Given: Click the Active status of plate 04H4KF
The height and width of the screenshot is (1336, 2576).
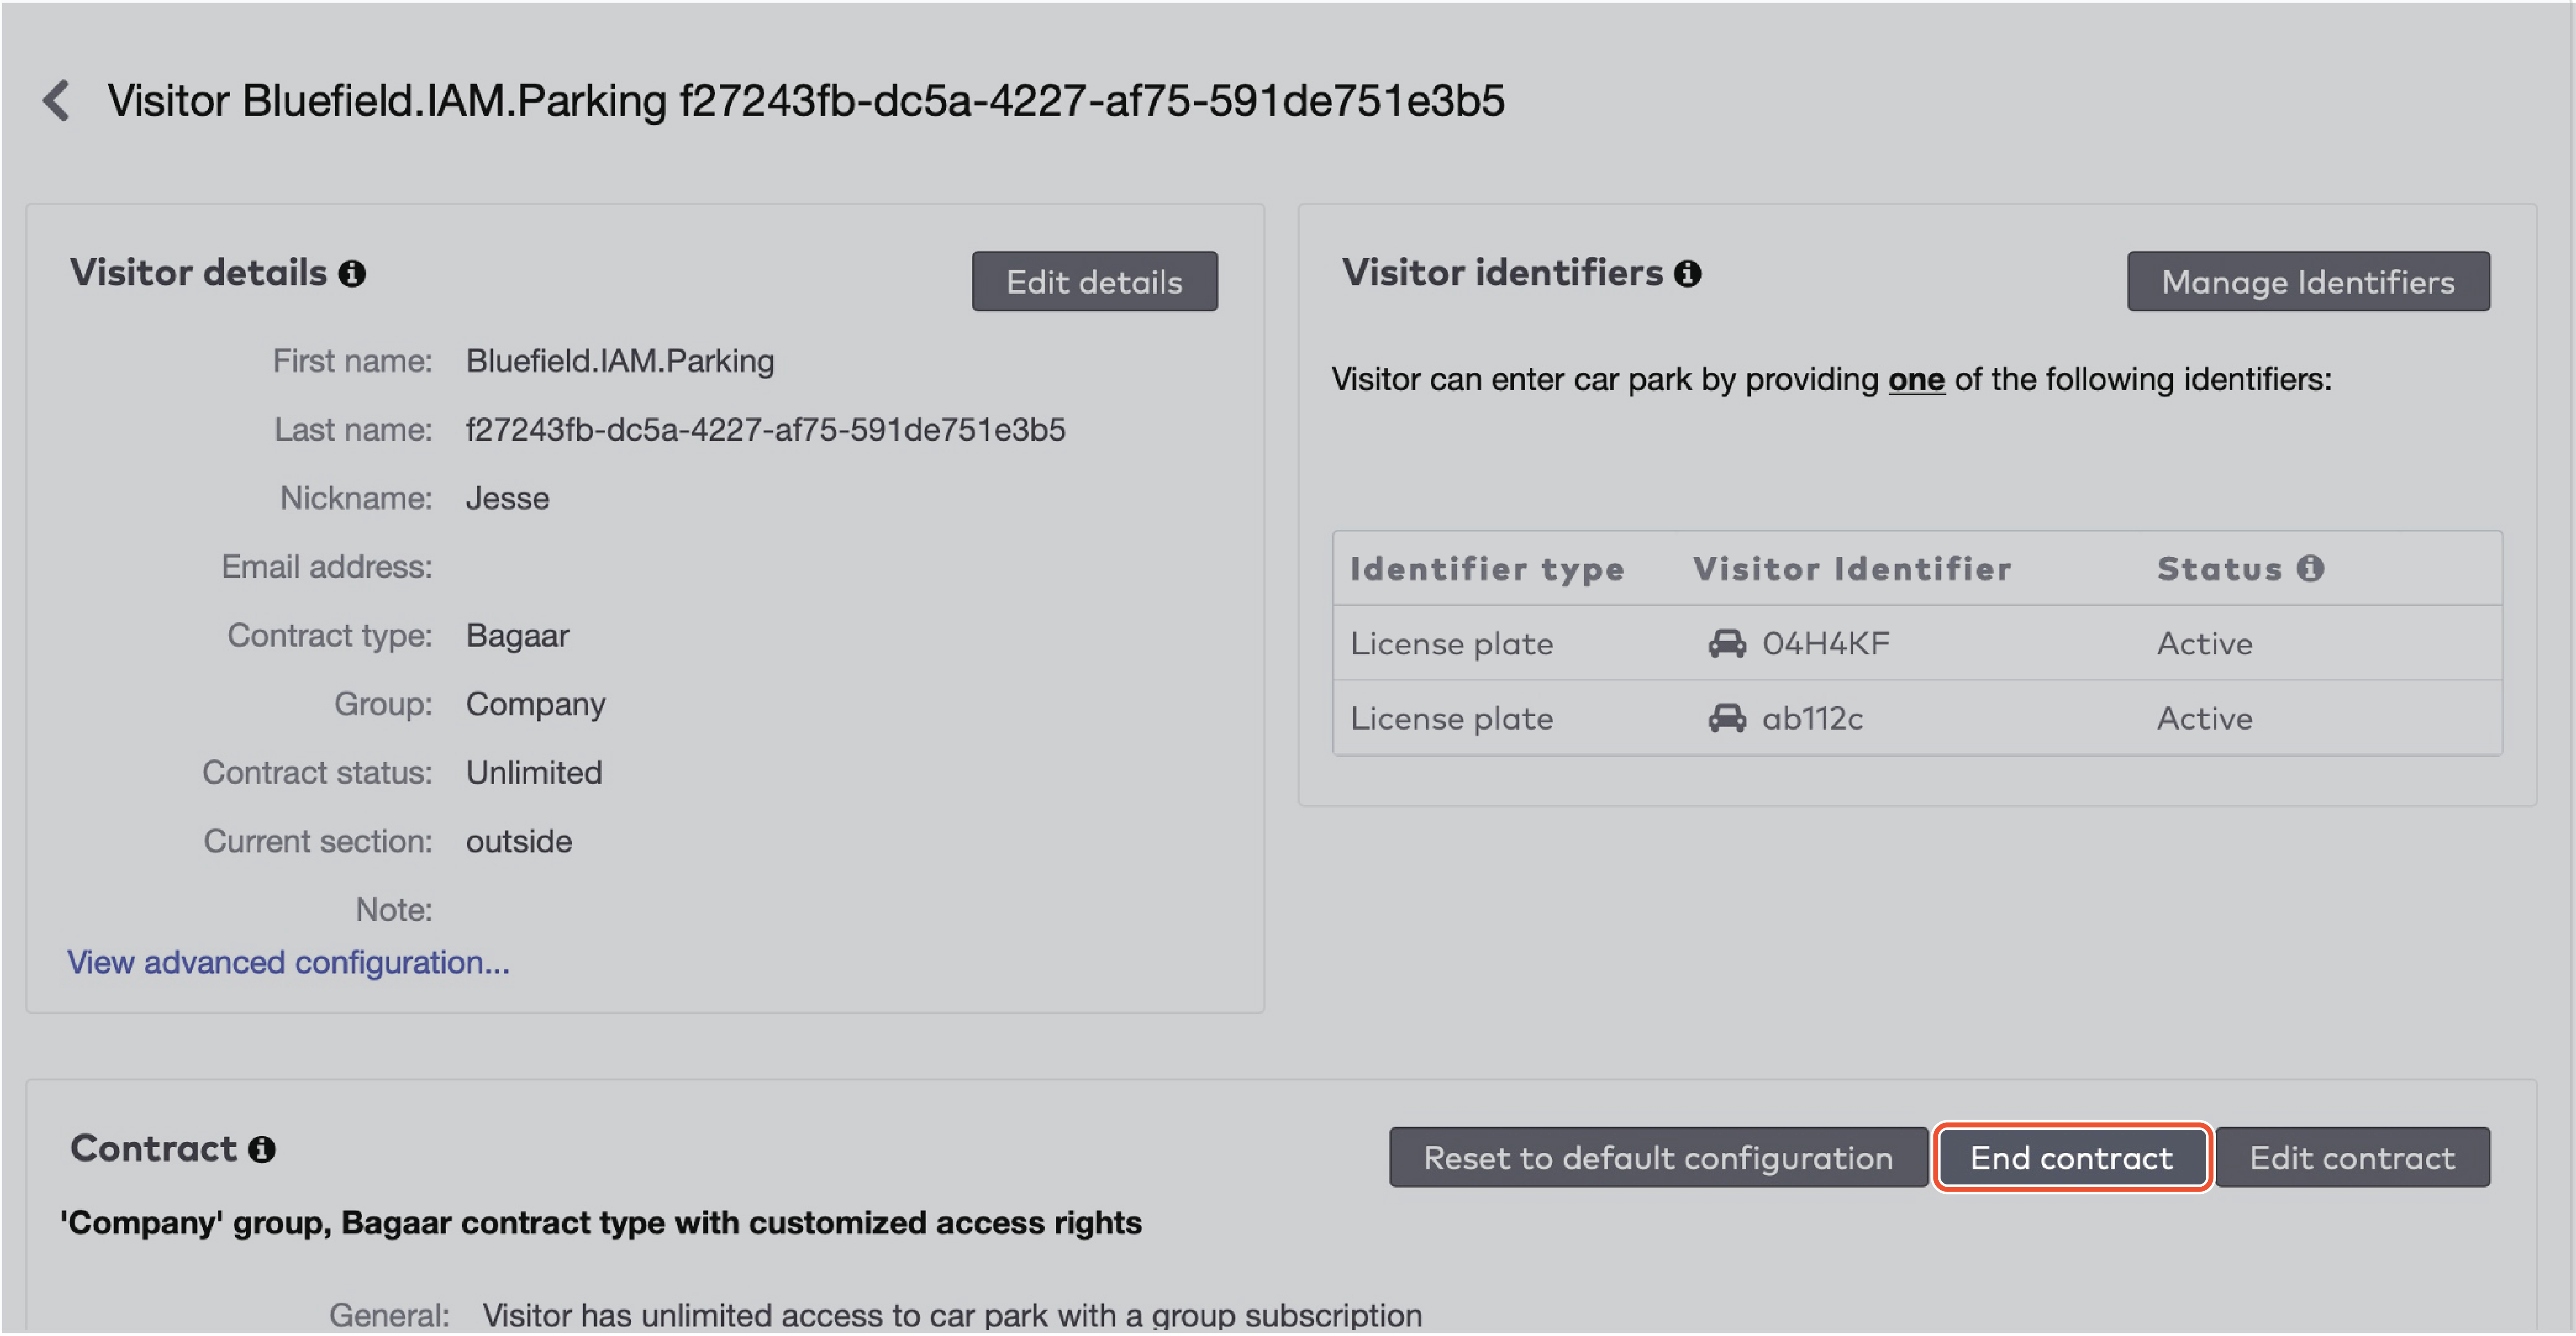Looking at the screenshot, I should point(2205,643).
